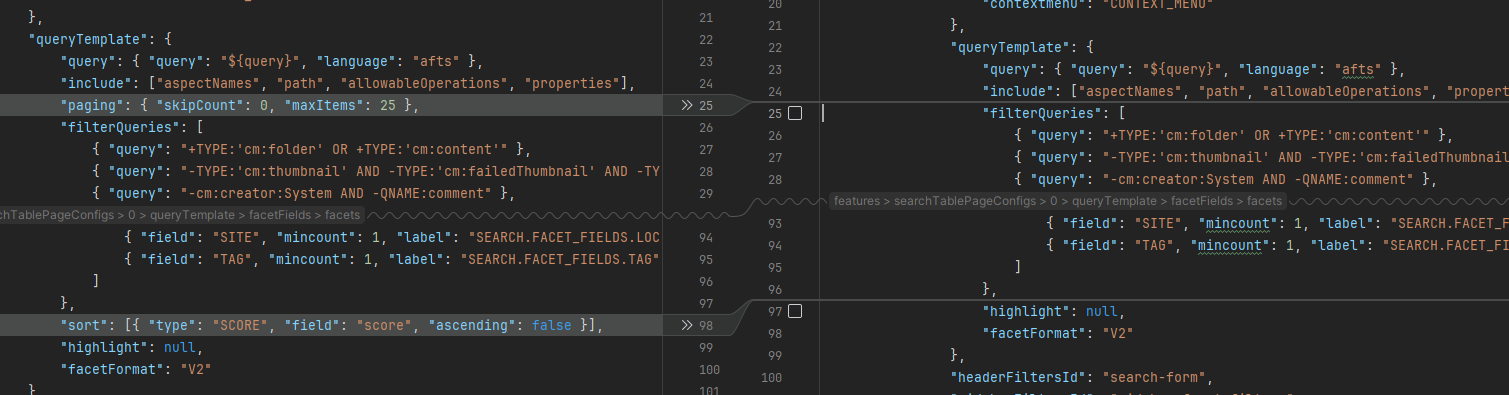Place the cursor on the highlighted paging line
Image resolution: width=1509 pixels, height=395 pixels.
click(x=331, y=105)
